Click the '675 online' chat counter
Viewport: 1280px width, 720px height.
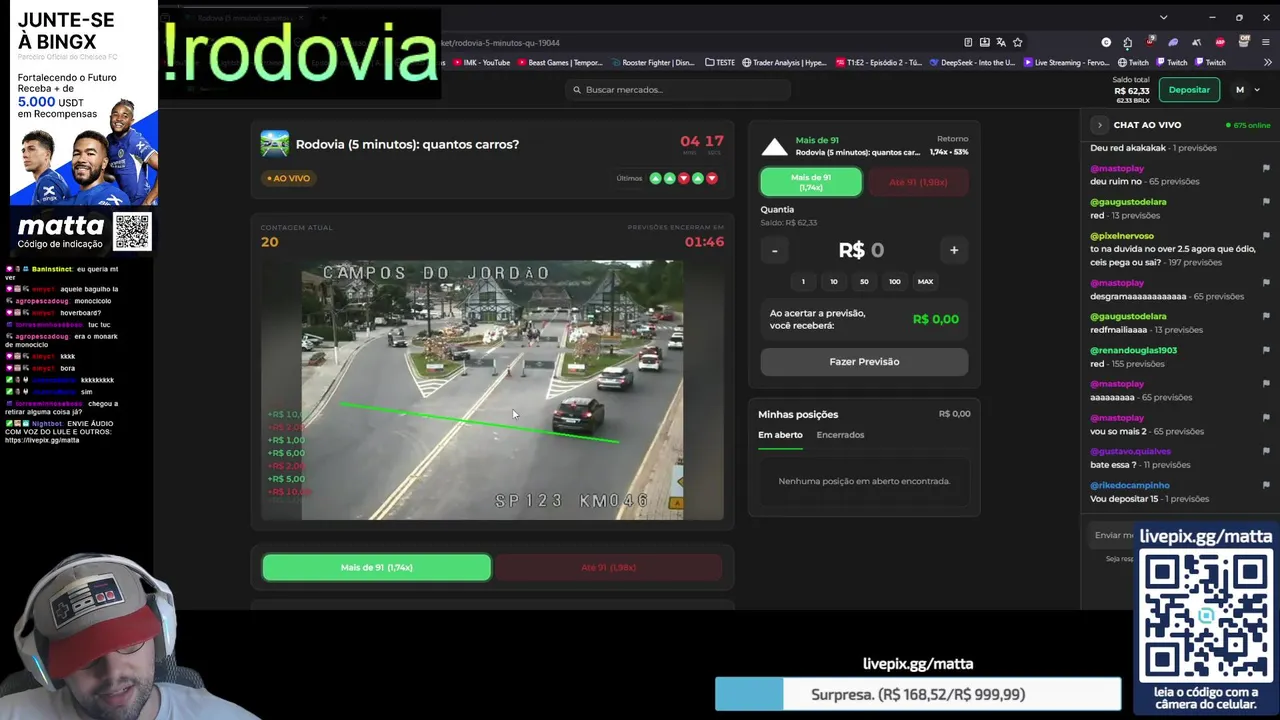(1248, 125)
